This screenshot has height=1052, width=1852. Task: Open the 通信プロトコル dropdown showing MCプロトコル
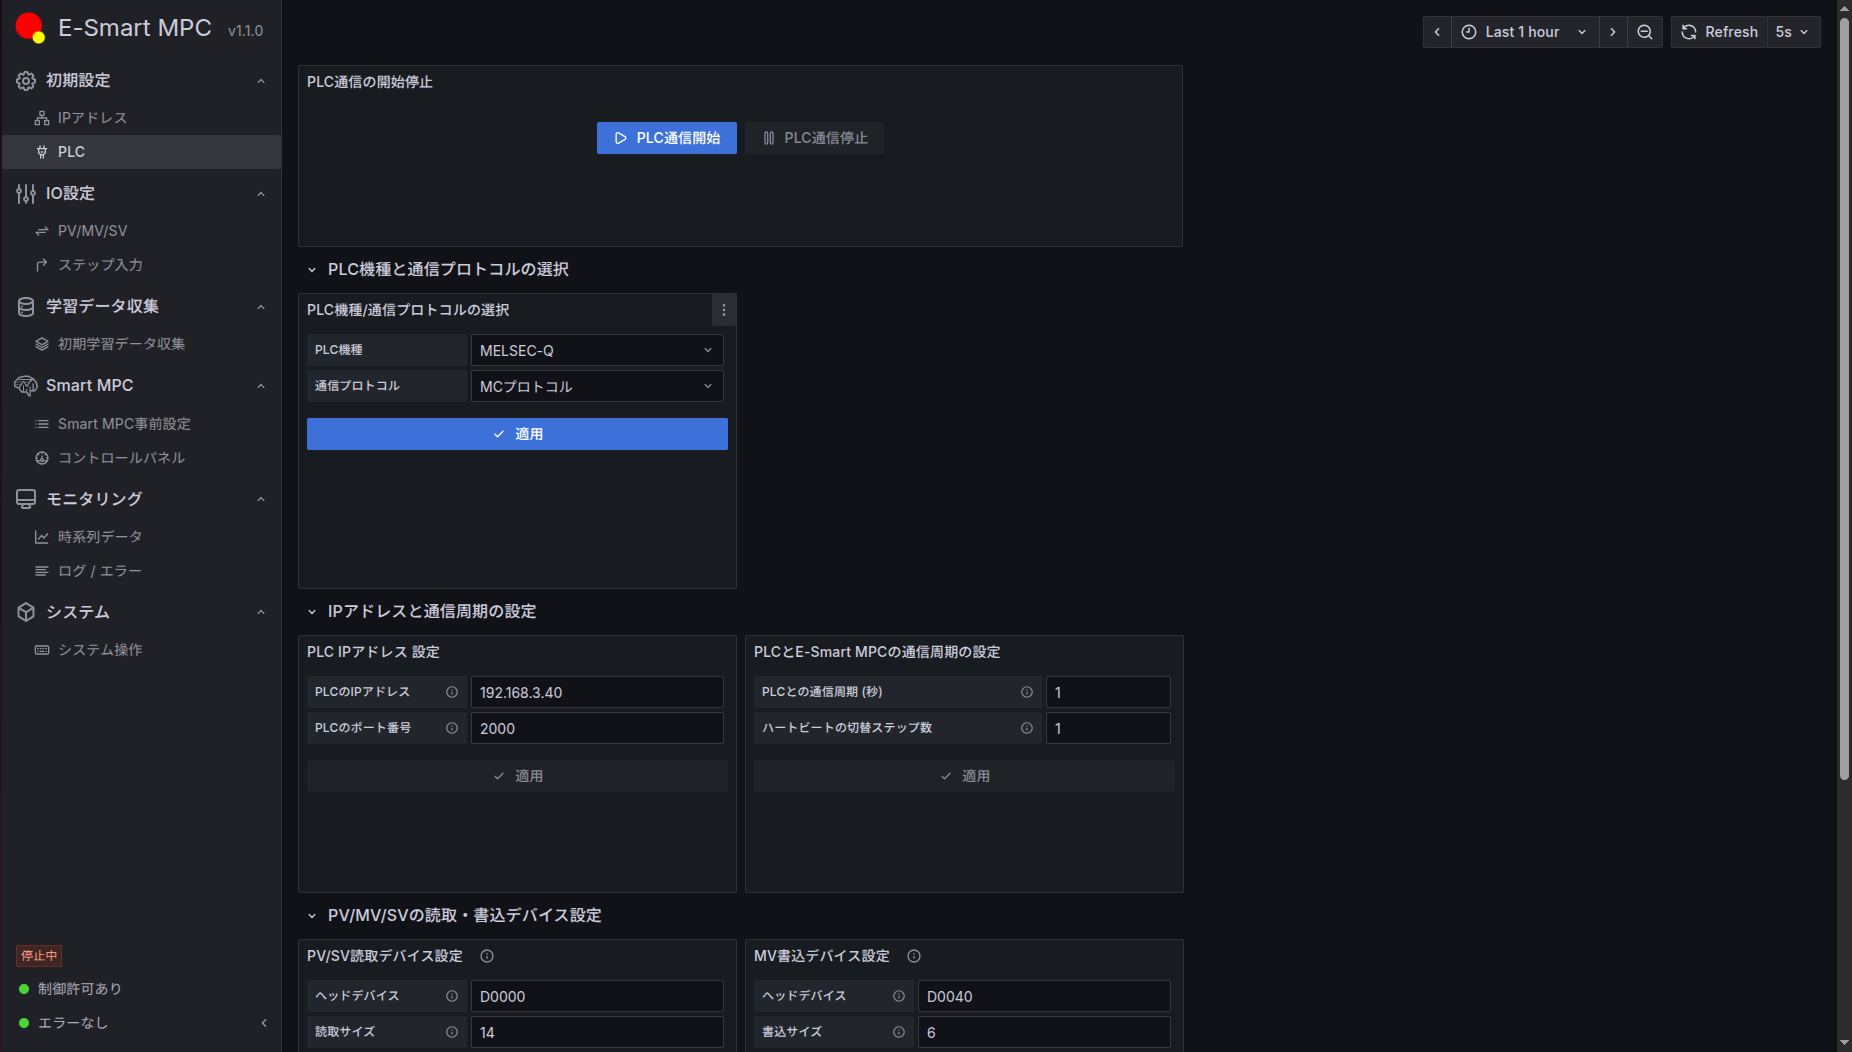(x=597, y=386)
